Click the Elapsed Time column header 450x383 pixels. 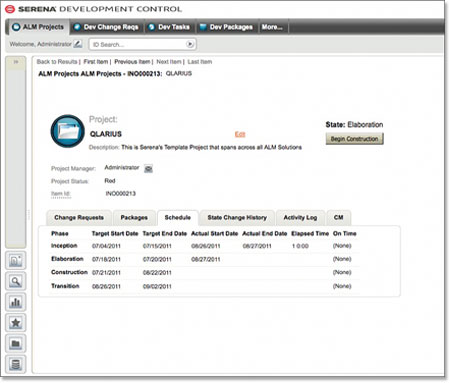coord(310,234)
